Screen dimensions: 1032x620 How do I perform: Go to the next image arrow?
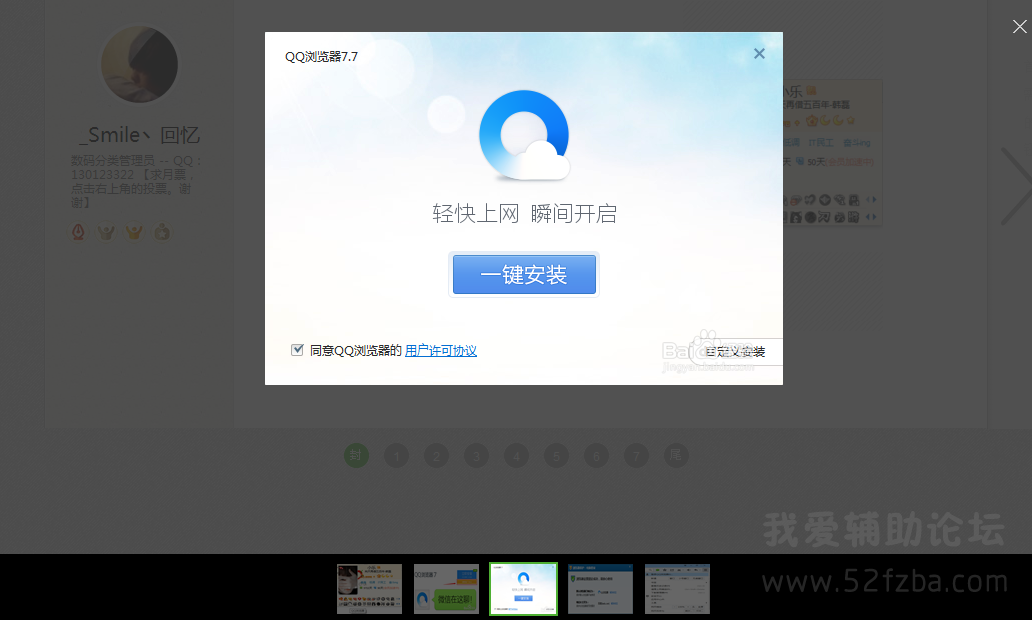(x=1016, y=187)
